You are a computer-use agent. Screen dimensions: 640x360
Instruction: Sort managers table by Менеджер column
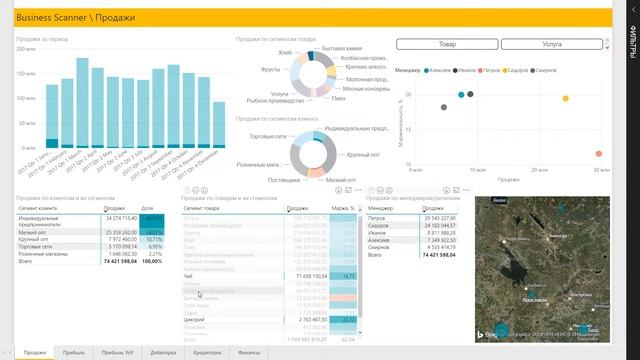[380, 208]
